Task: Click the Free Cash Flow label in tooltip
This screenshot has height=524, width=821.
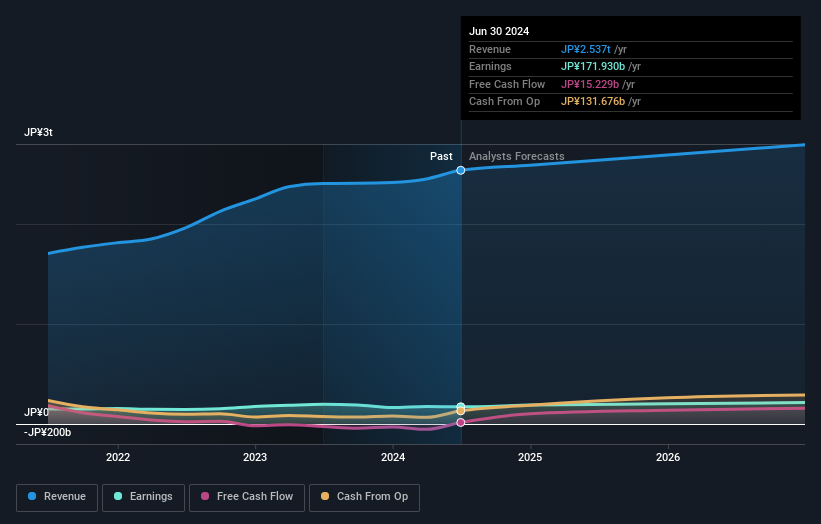Action: pyautogui.click(x=507, y=84)
